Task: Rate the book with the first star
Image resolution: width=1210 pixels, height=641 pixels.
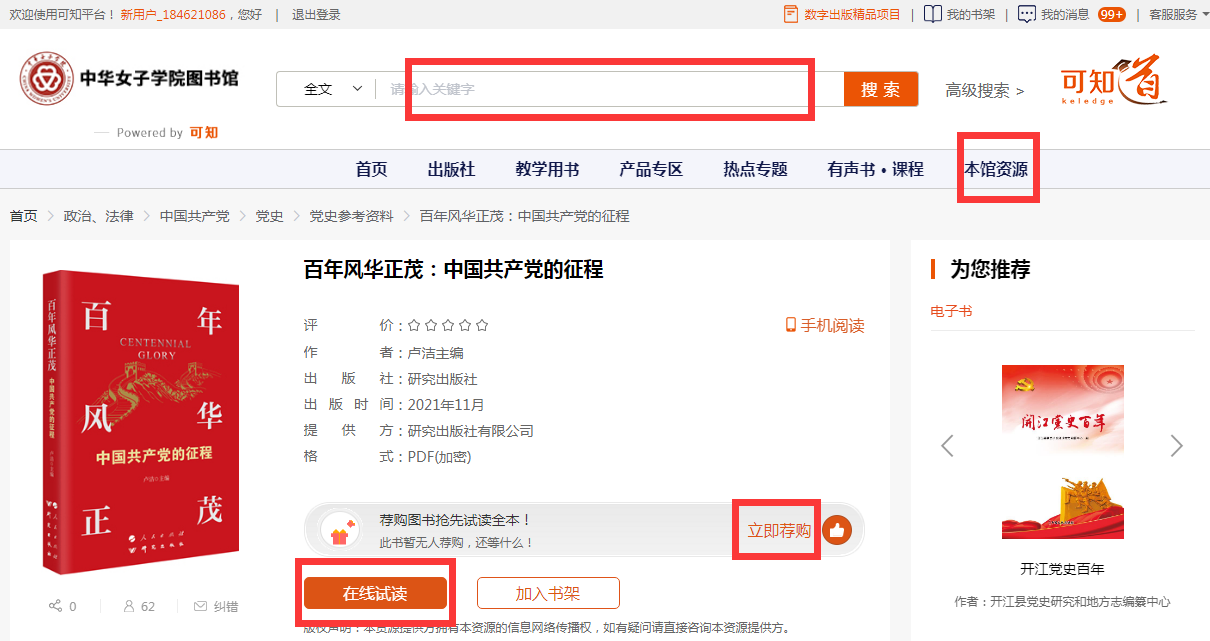Action: coord(414,326)
